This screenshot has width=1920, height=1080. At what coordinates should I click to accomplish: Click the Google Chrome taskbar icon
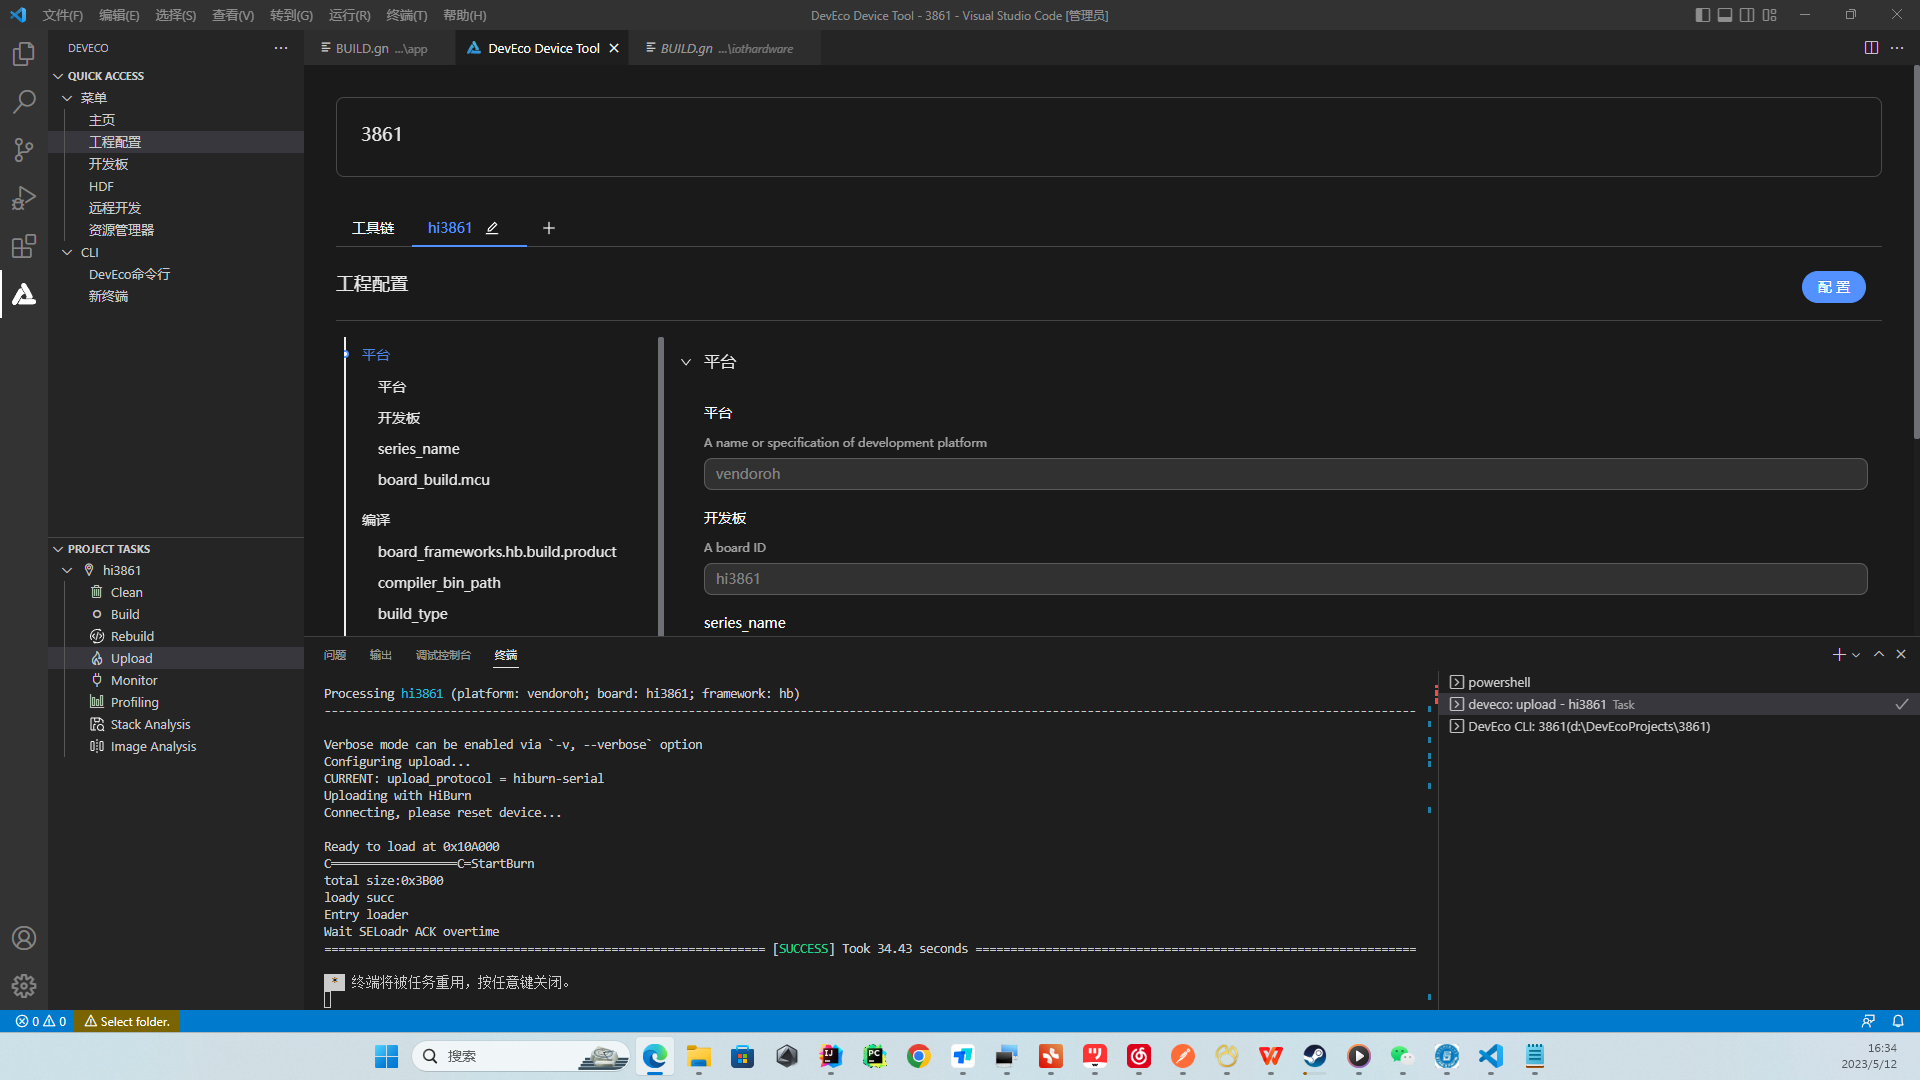(x=918, y=1055)
